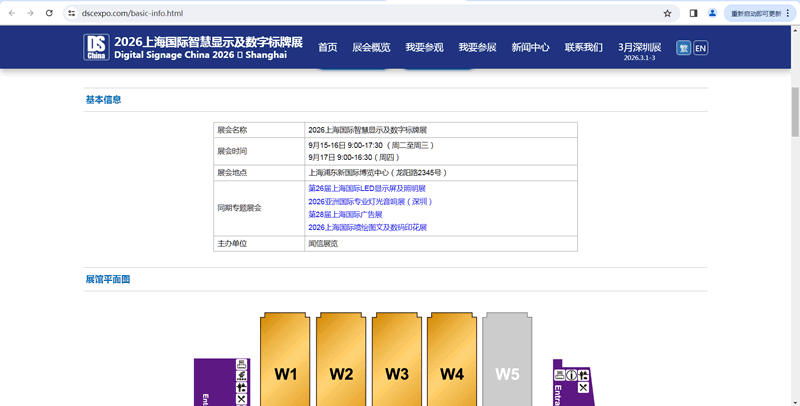The width and height of the screenshot is (800, 406).
Task: Reload the page with refresh icon
Action: click(49, 13)
